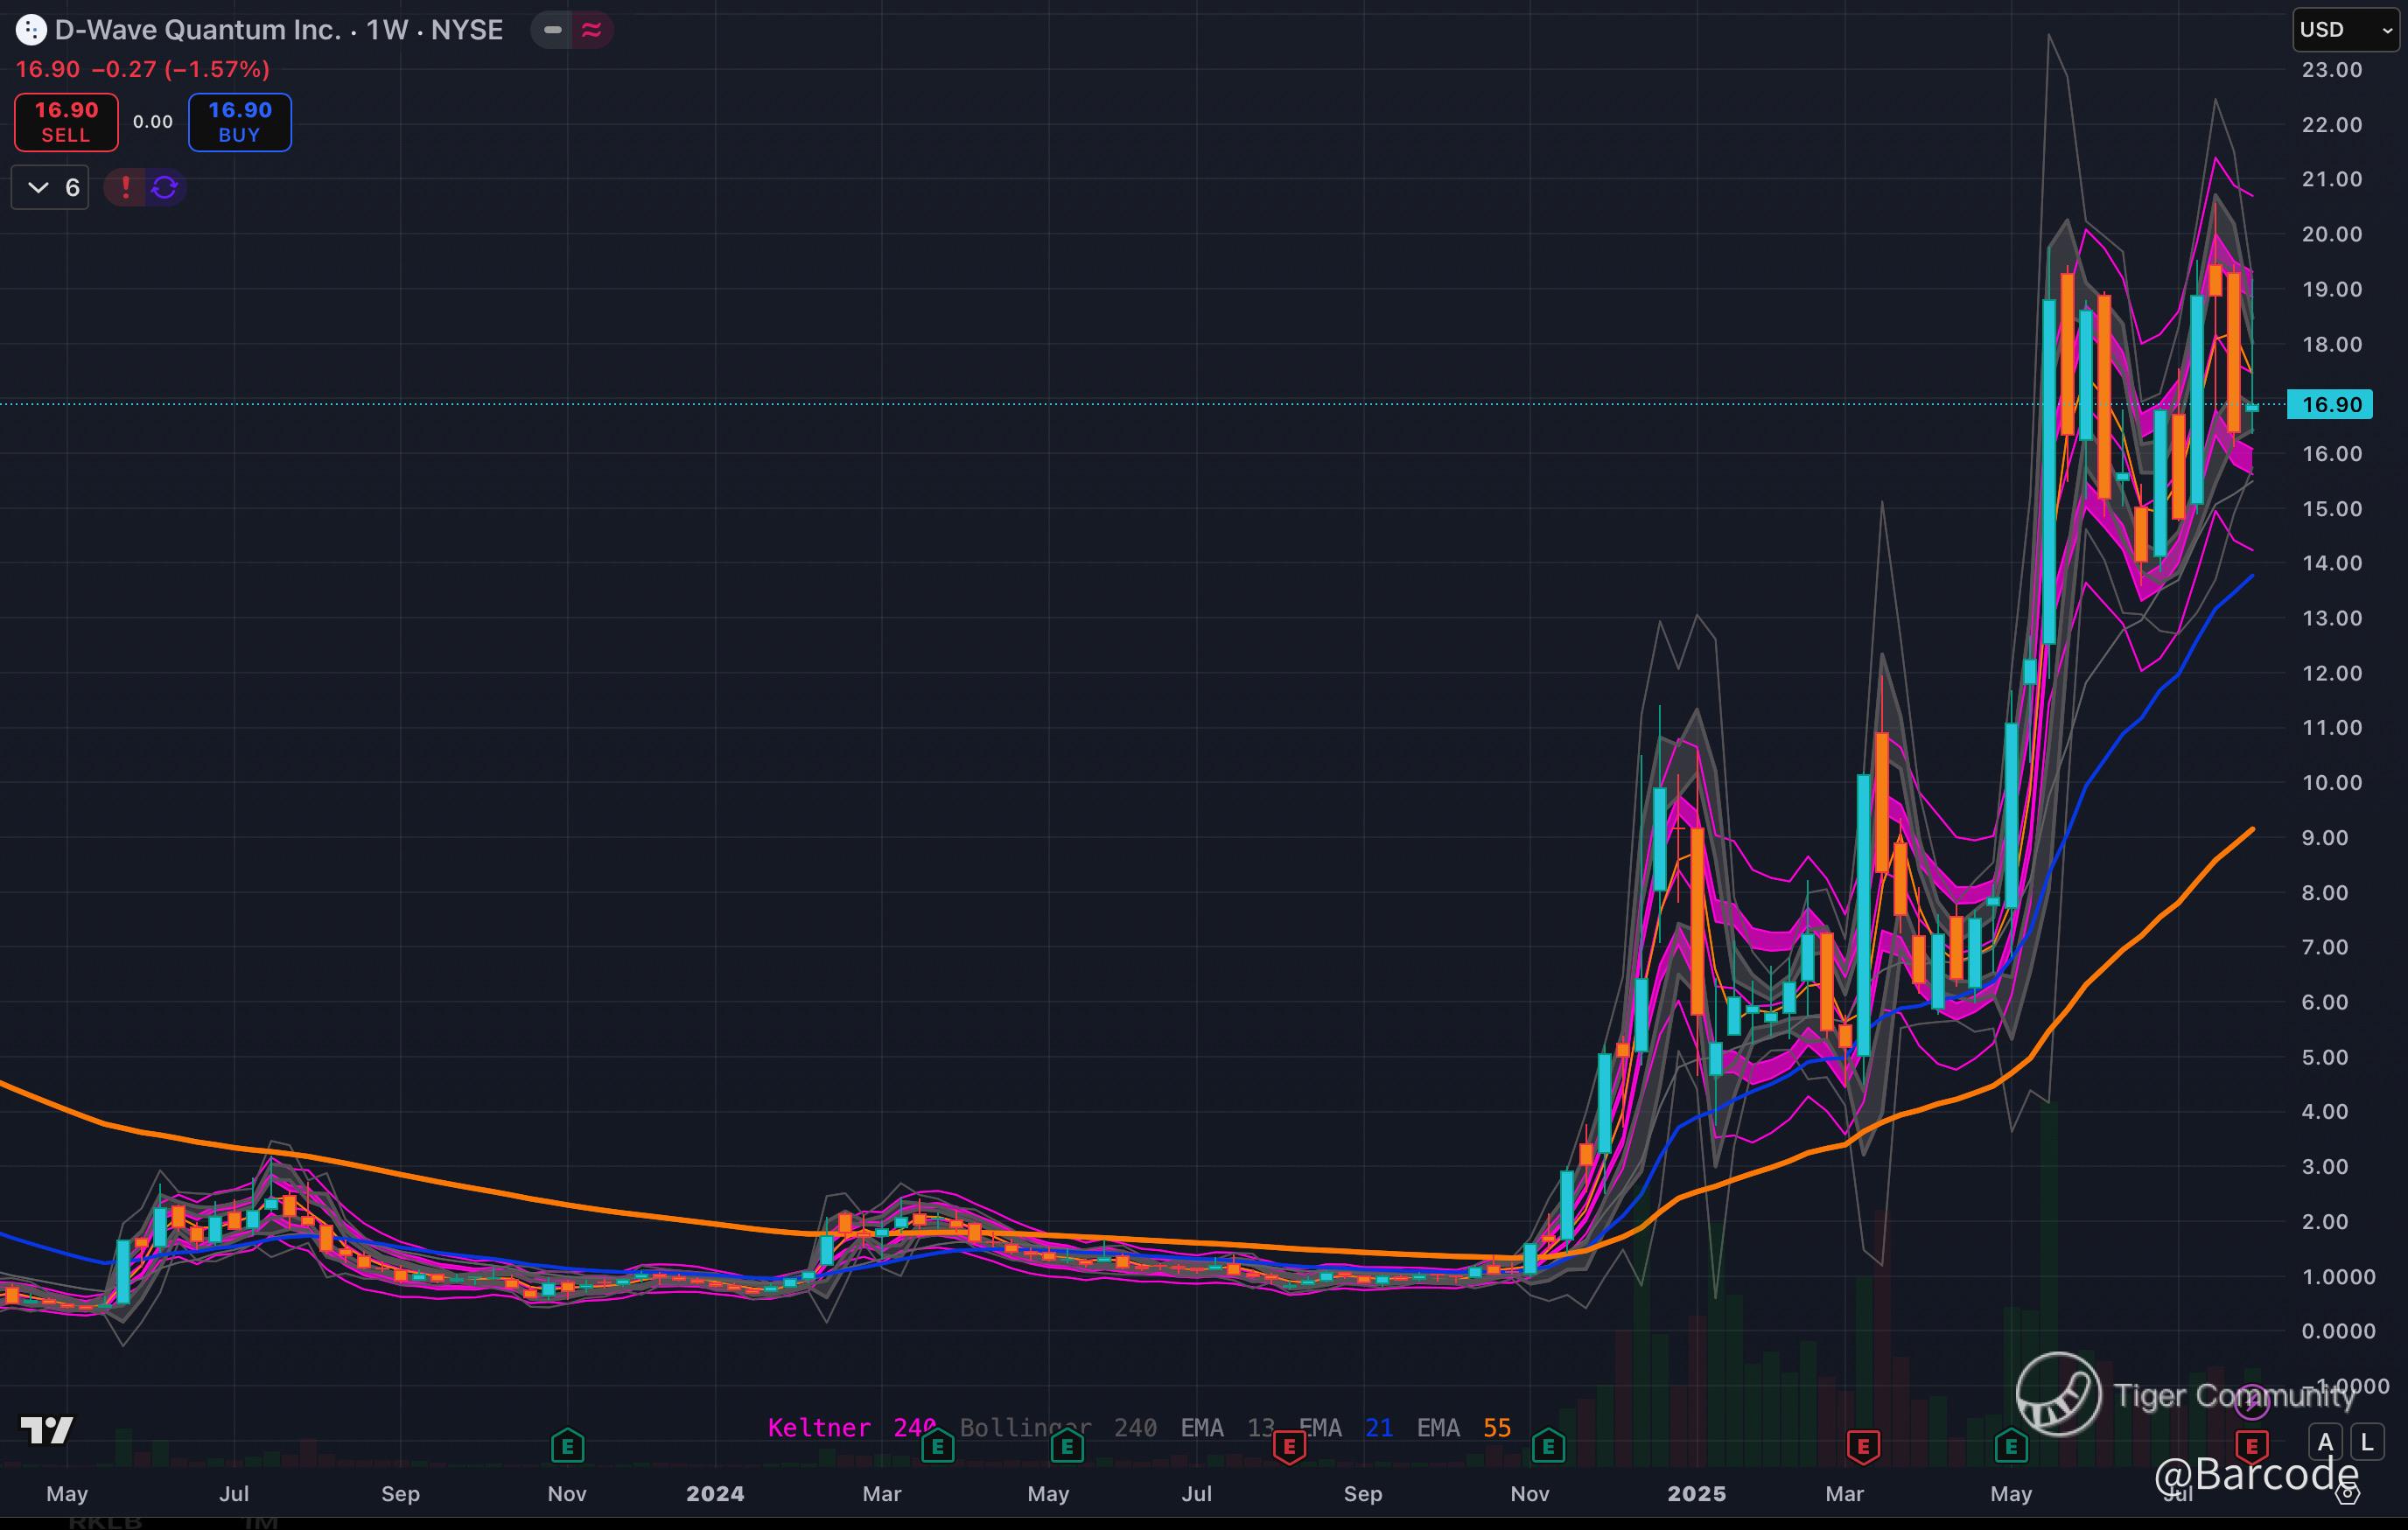Open the red earnings marker near Mar 2025
Screen dimensions: 2408x1530
1862,1446
